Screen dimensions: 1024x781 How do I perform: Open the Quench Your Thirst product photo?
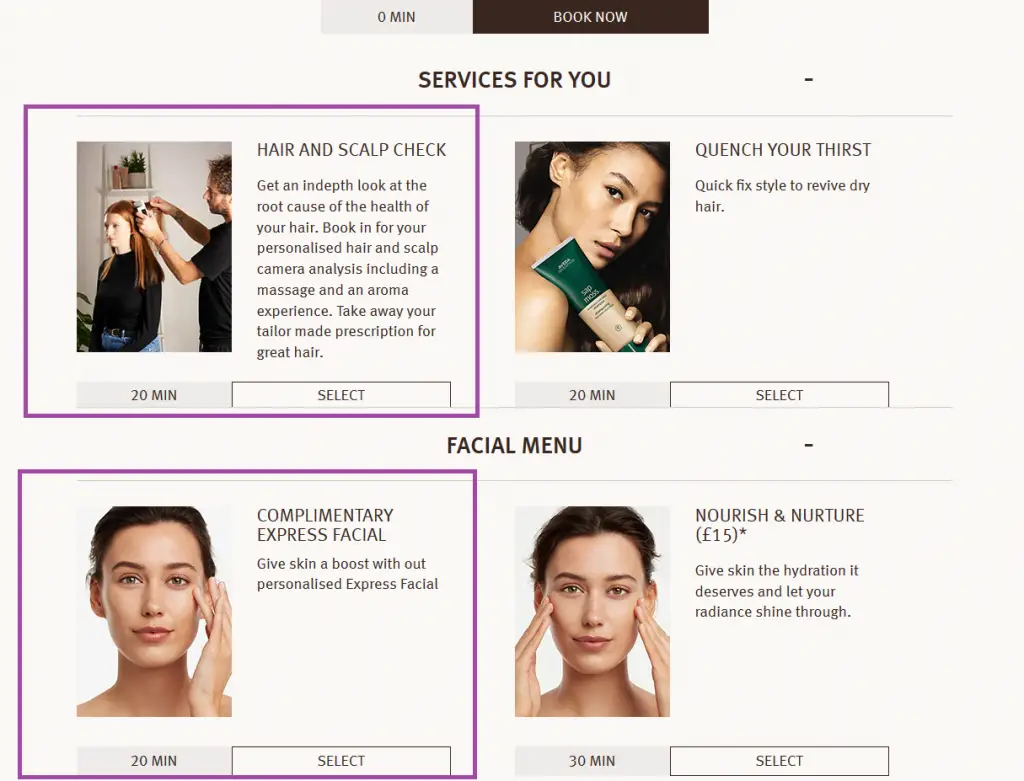592,247
